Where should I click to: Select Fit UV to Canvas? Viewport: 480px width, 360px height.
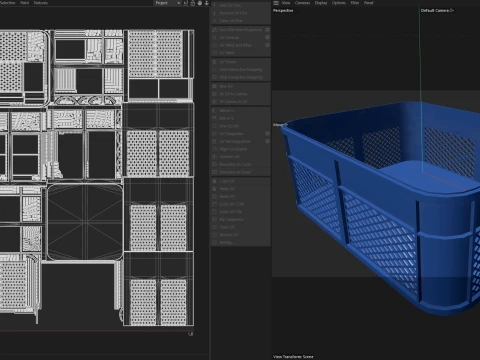[240, 94]
